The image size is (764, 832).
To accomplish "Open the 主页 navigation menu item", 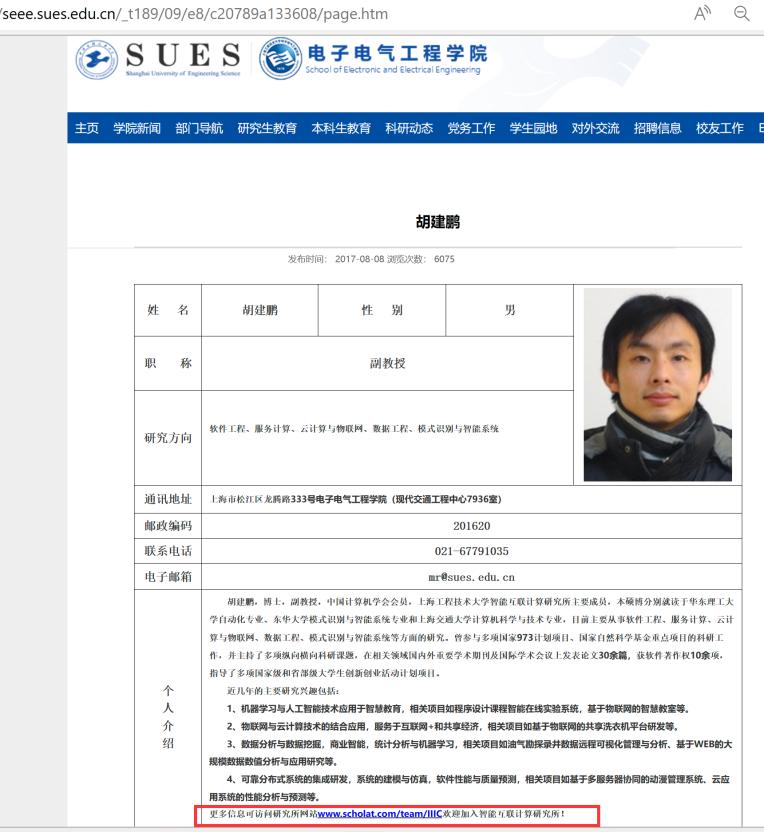I will click(x=87, y=128).
